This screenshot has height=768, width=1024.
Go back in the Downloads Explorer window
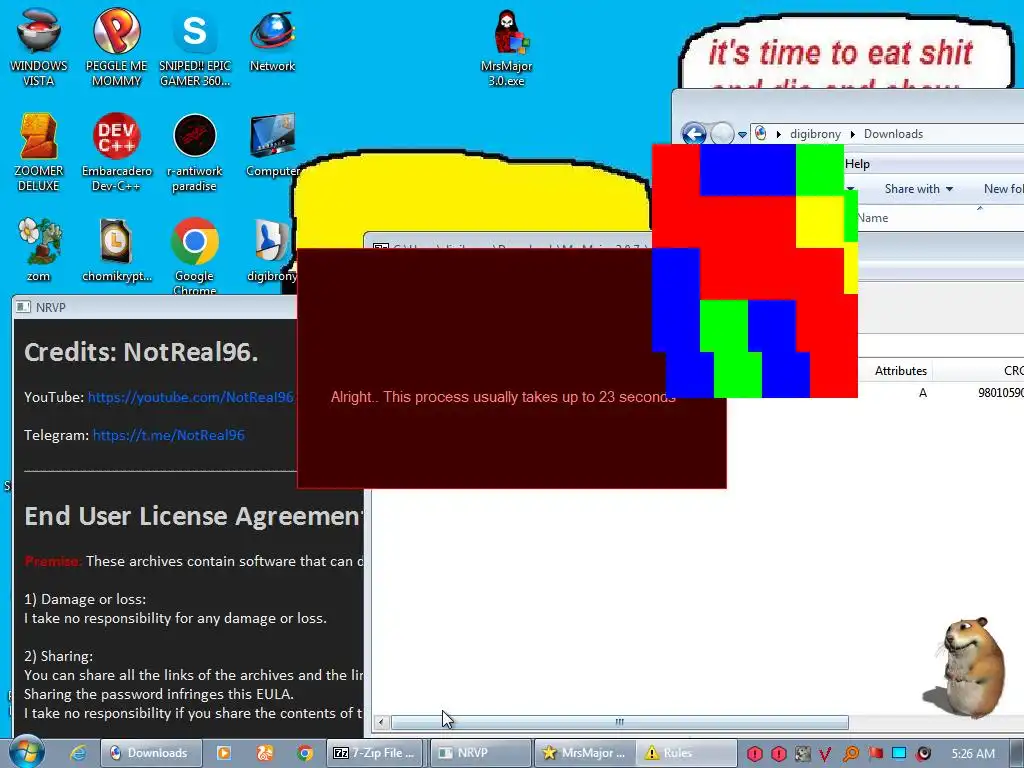click(694, 134)
